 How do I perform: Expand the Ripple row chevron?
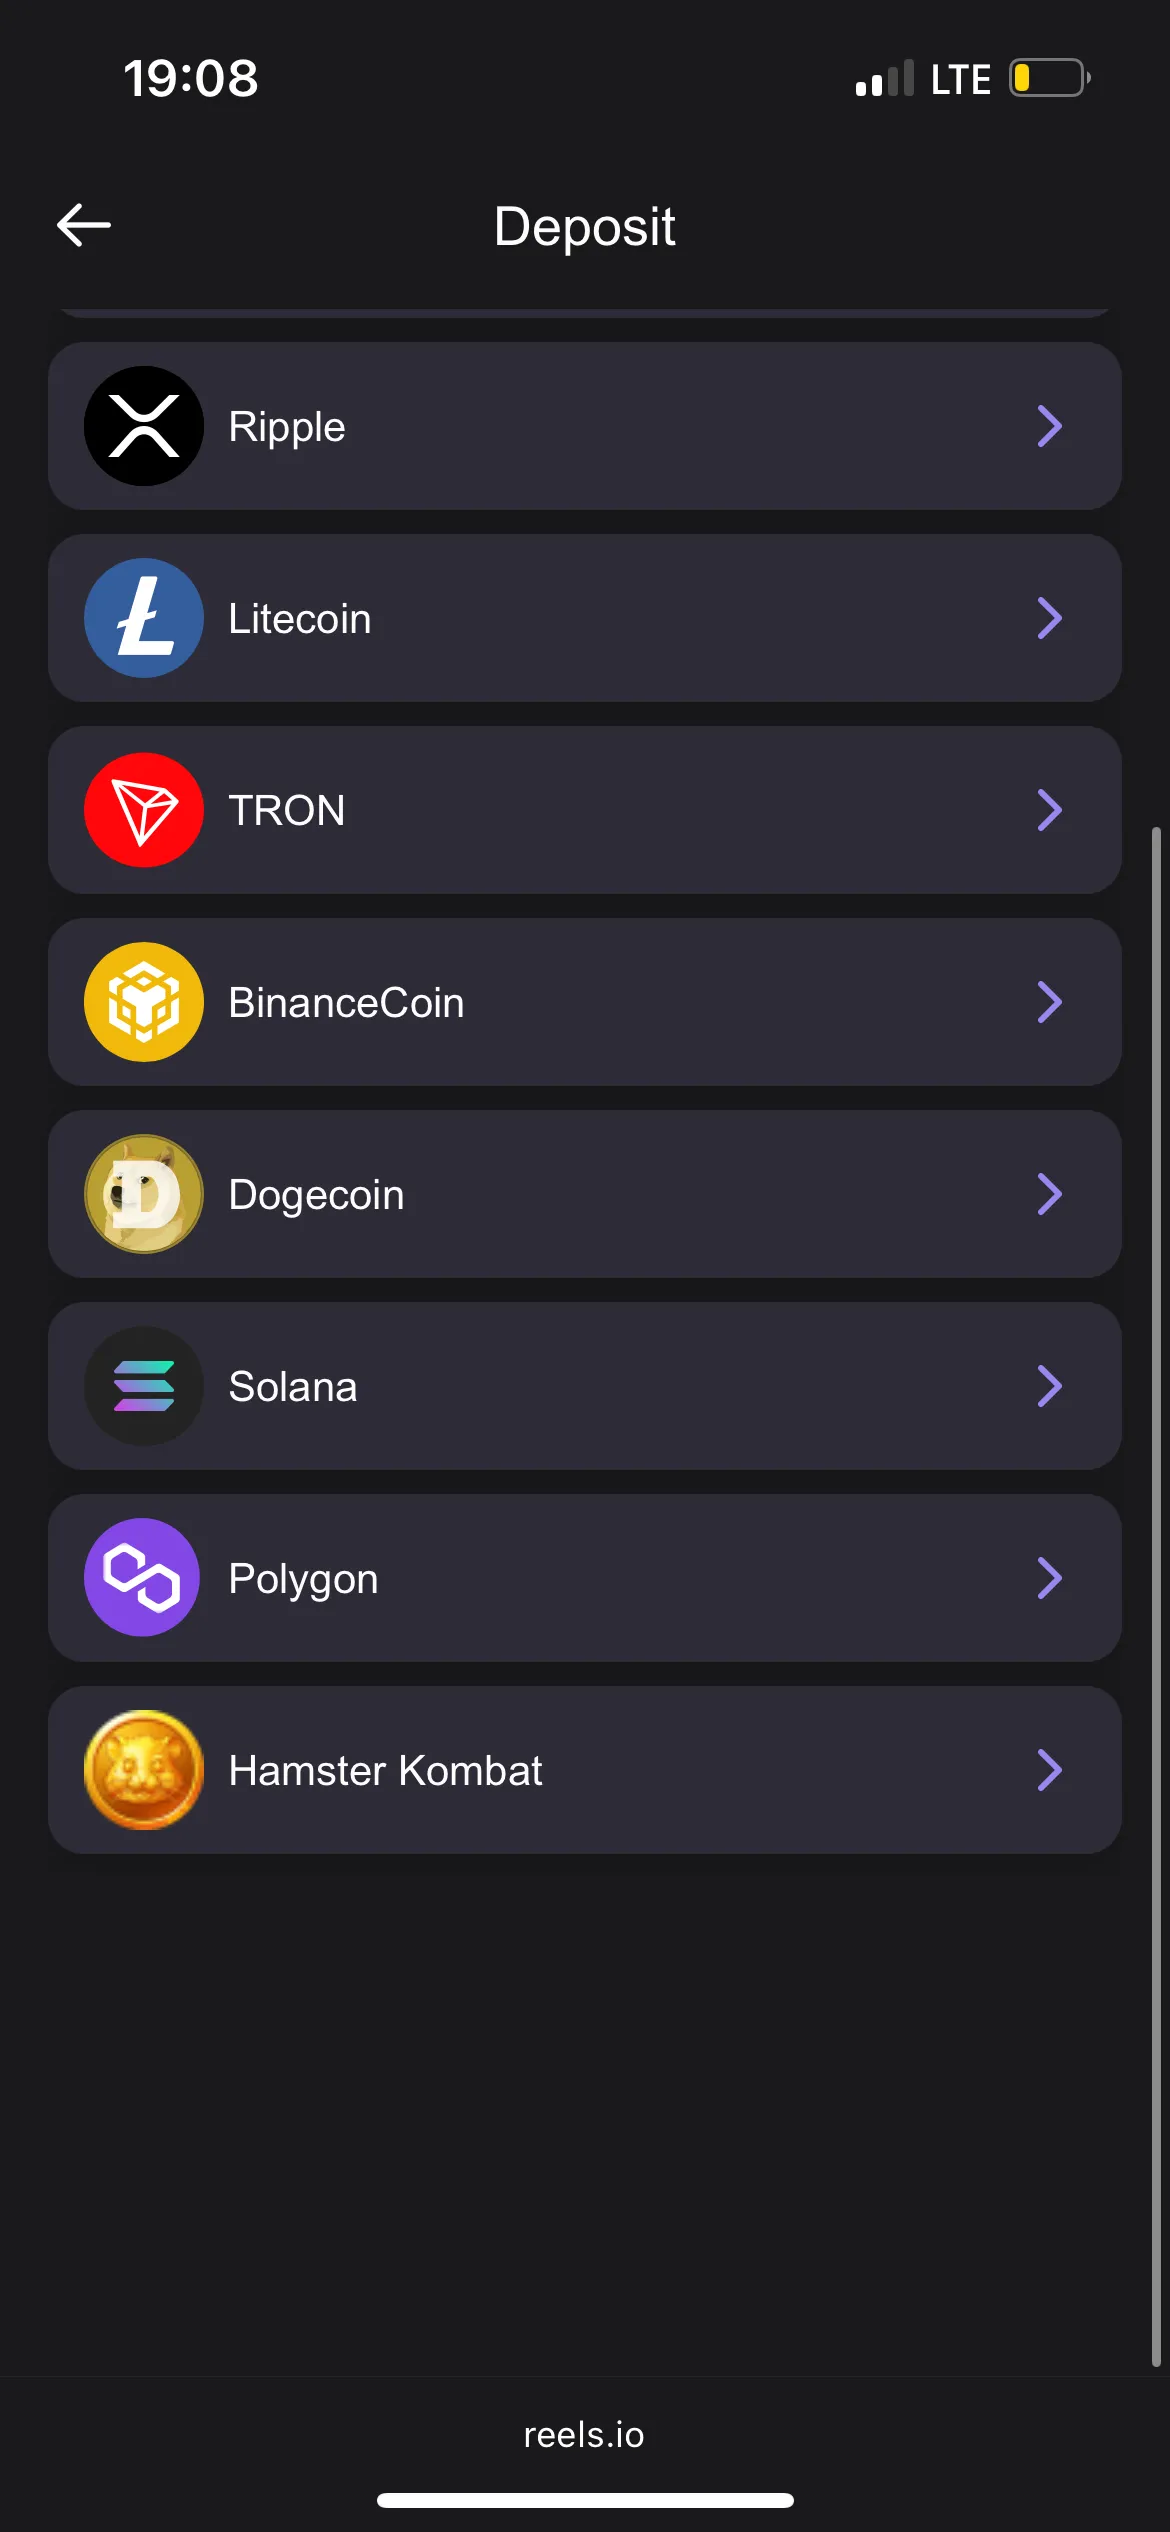coord(1049,426)
